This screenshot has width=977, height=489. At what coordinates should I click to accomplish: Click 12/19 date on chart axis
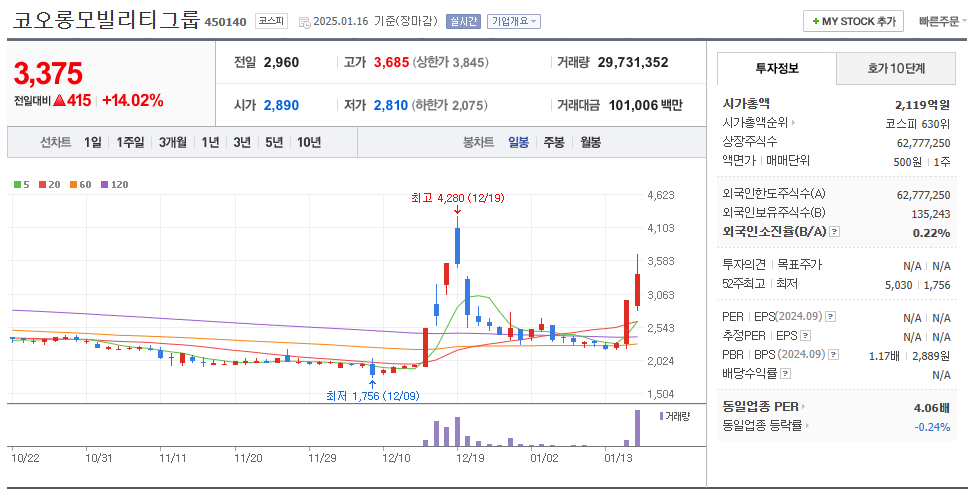470,458
